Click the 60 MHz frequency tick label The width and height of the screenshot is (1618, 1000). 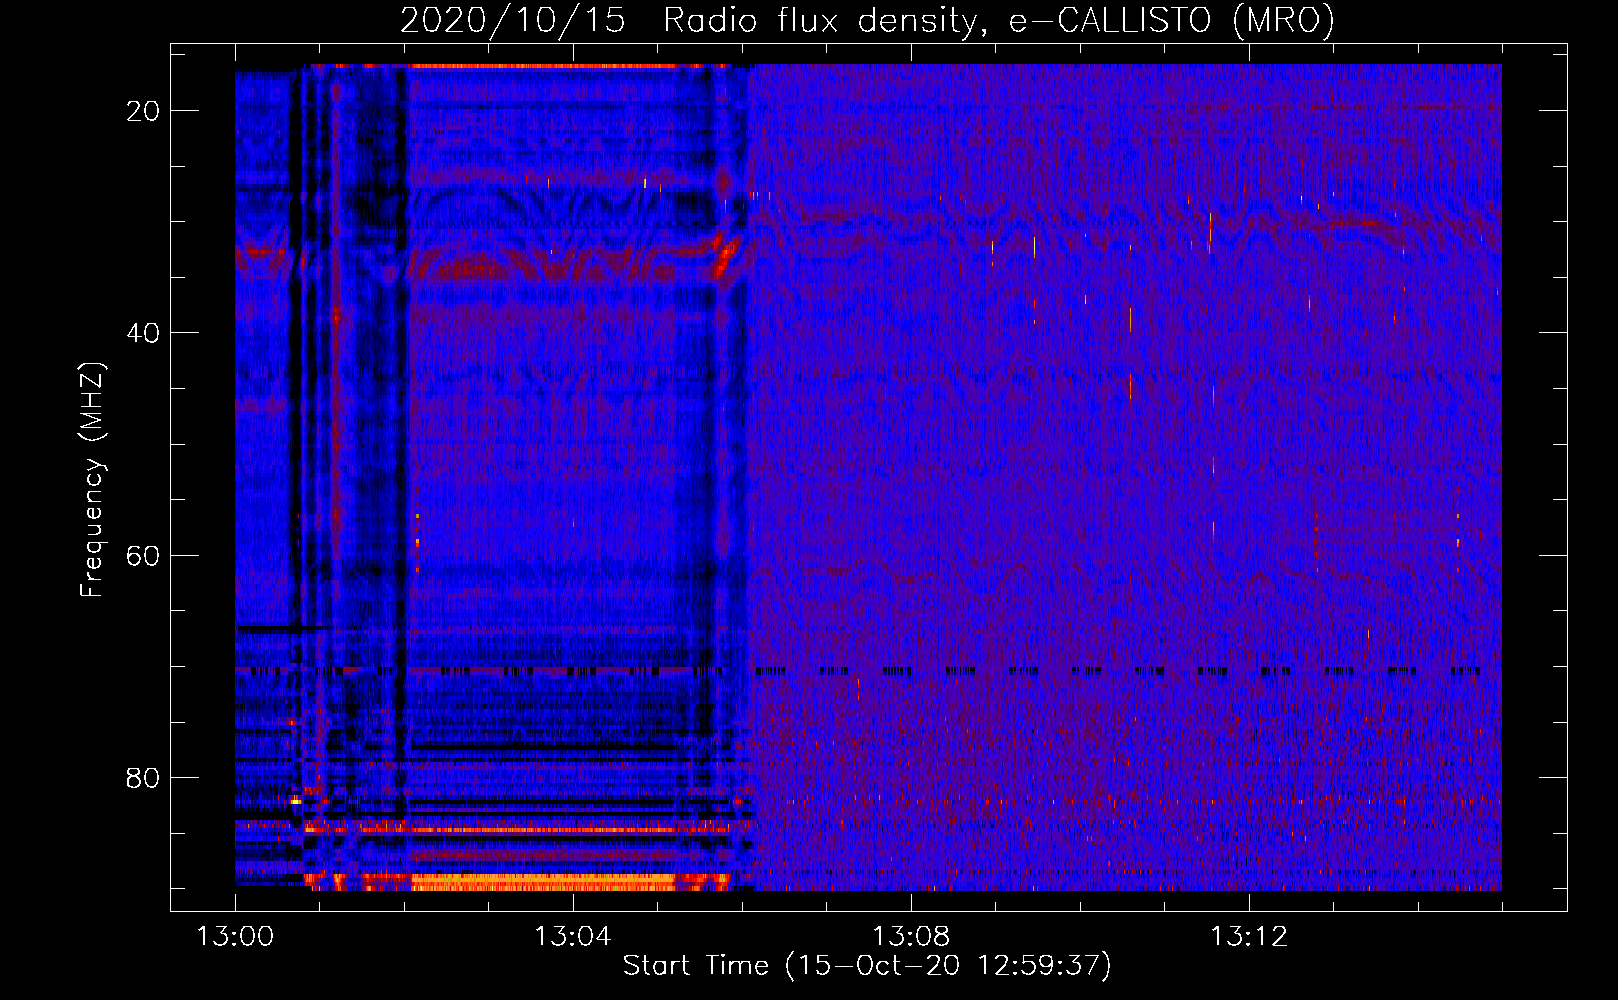tap(144, 555)
